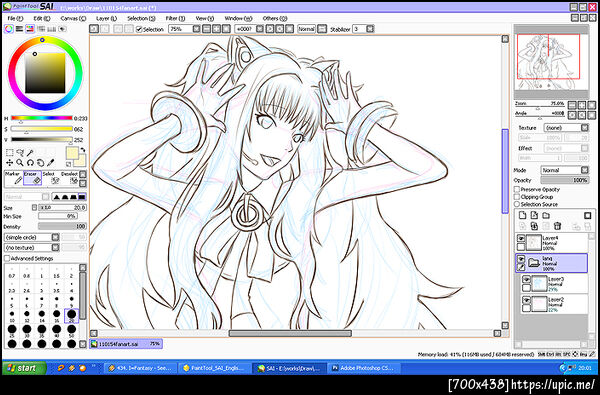
Task: Choose the Eraser brush tool
Action: pyautogui.click(x=32, y=178)
